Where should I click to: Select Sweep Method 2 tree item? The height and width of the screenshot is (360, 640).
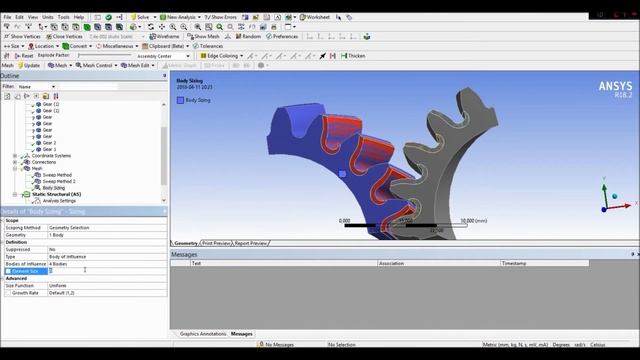(59, 181)
